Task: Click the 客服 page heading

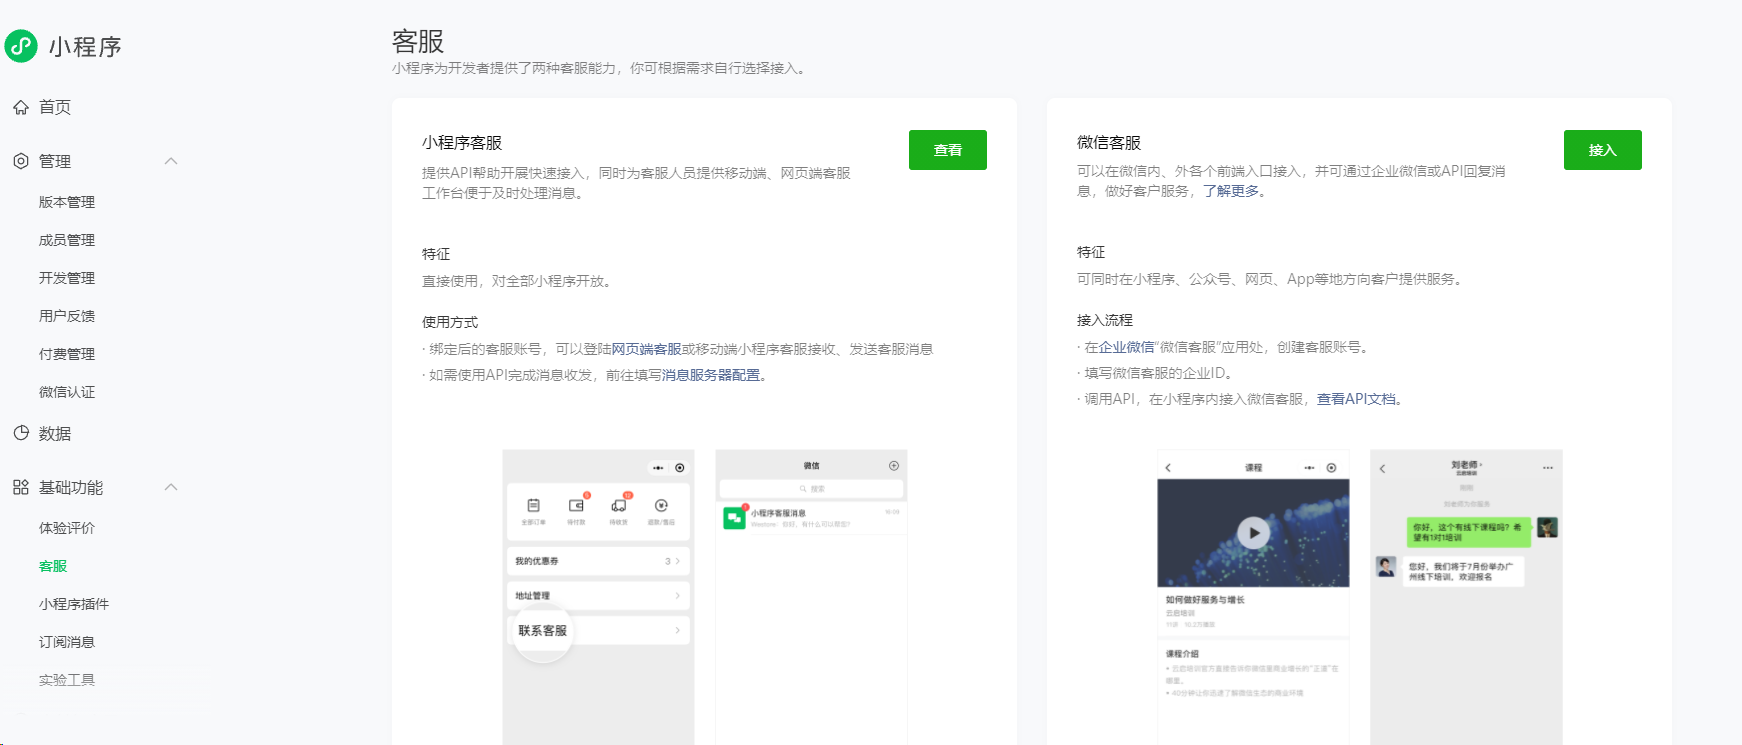Action: click(418, 41)
